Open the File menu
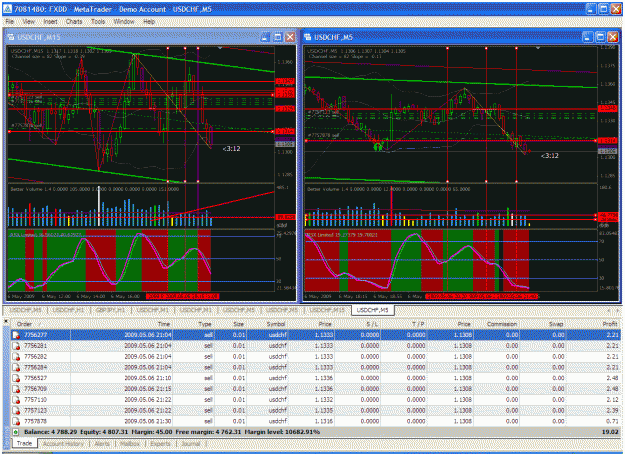The height and width of the screenshot is (454, 625). 10,22
